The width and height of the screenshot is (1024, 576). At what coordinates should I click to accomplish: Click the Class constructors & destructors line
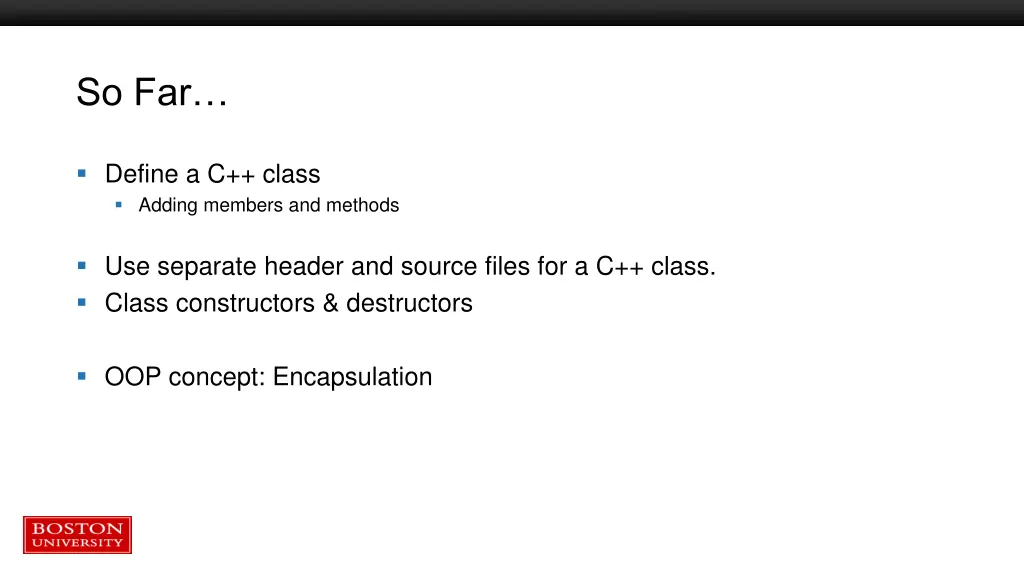(288, 303)
